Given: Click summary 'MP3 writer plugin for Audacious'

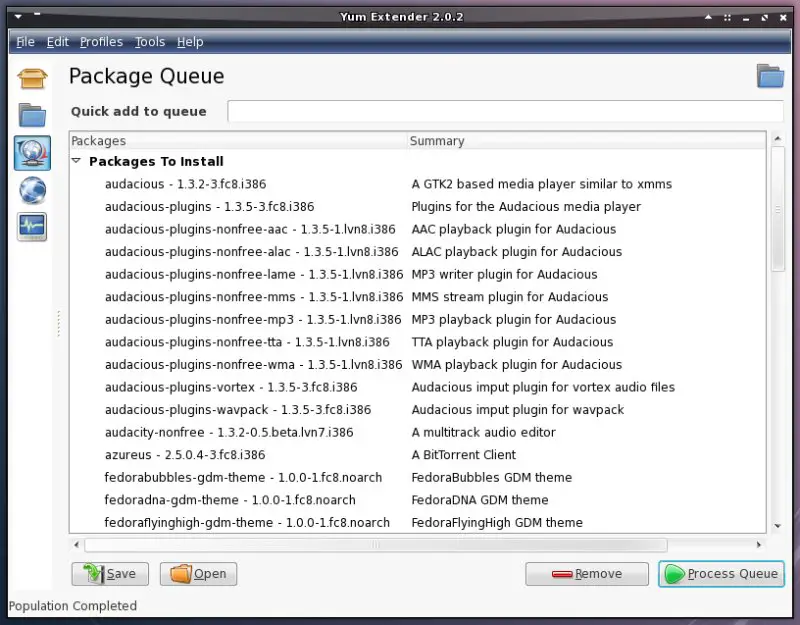Looking at the screenshot, I should 504,274.
